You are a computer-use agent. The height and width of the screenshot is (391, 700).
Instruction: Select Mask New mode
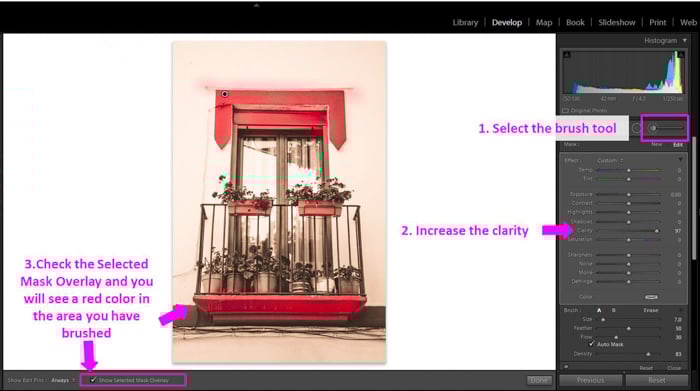[656, 144]
